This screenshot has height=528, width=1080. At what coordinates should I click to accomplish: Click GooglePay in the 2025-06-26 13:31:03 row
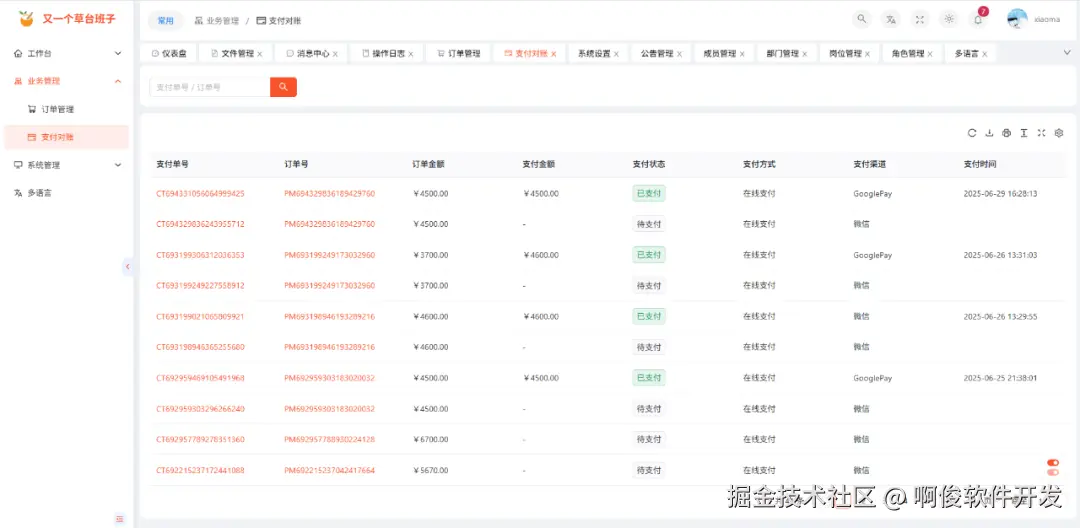[x=873, y=255]
